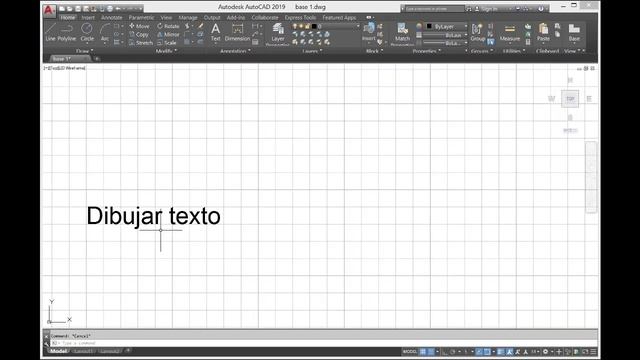
Task: Select the base 1 drawing file tab
Action: [69, 59]
